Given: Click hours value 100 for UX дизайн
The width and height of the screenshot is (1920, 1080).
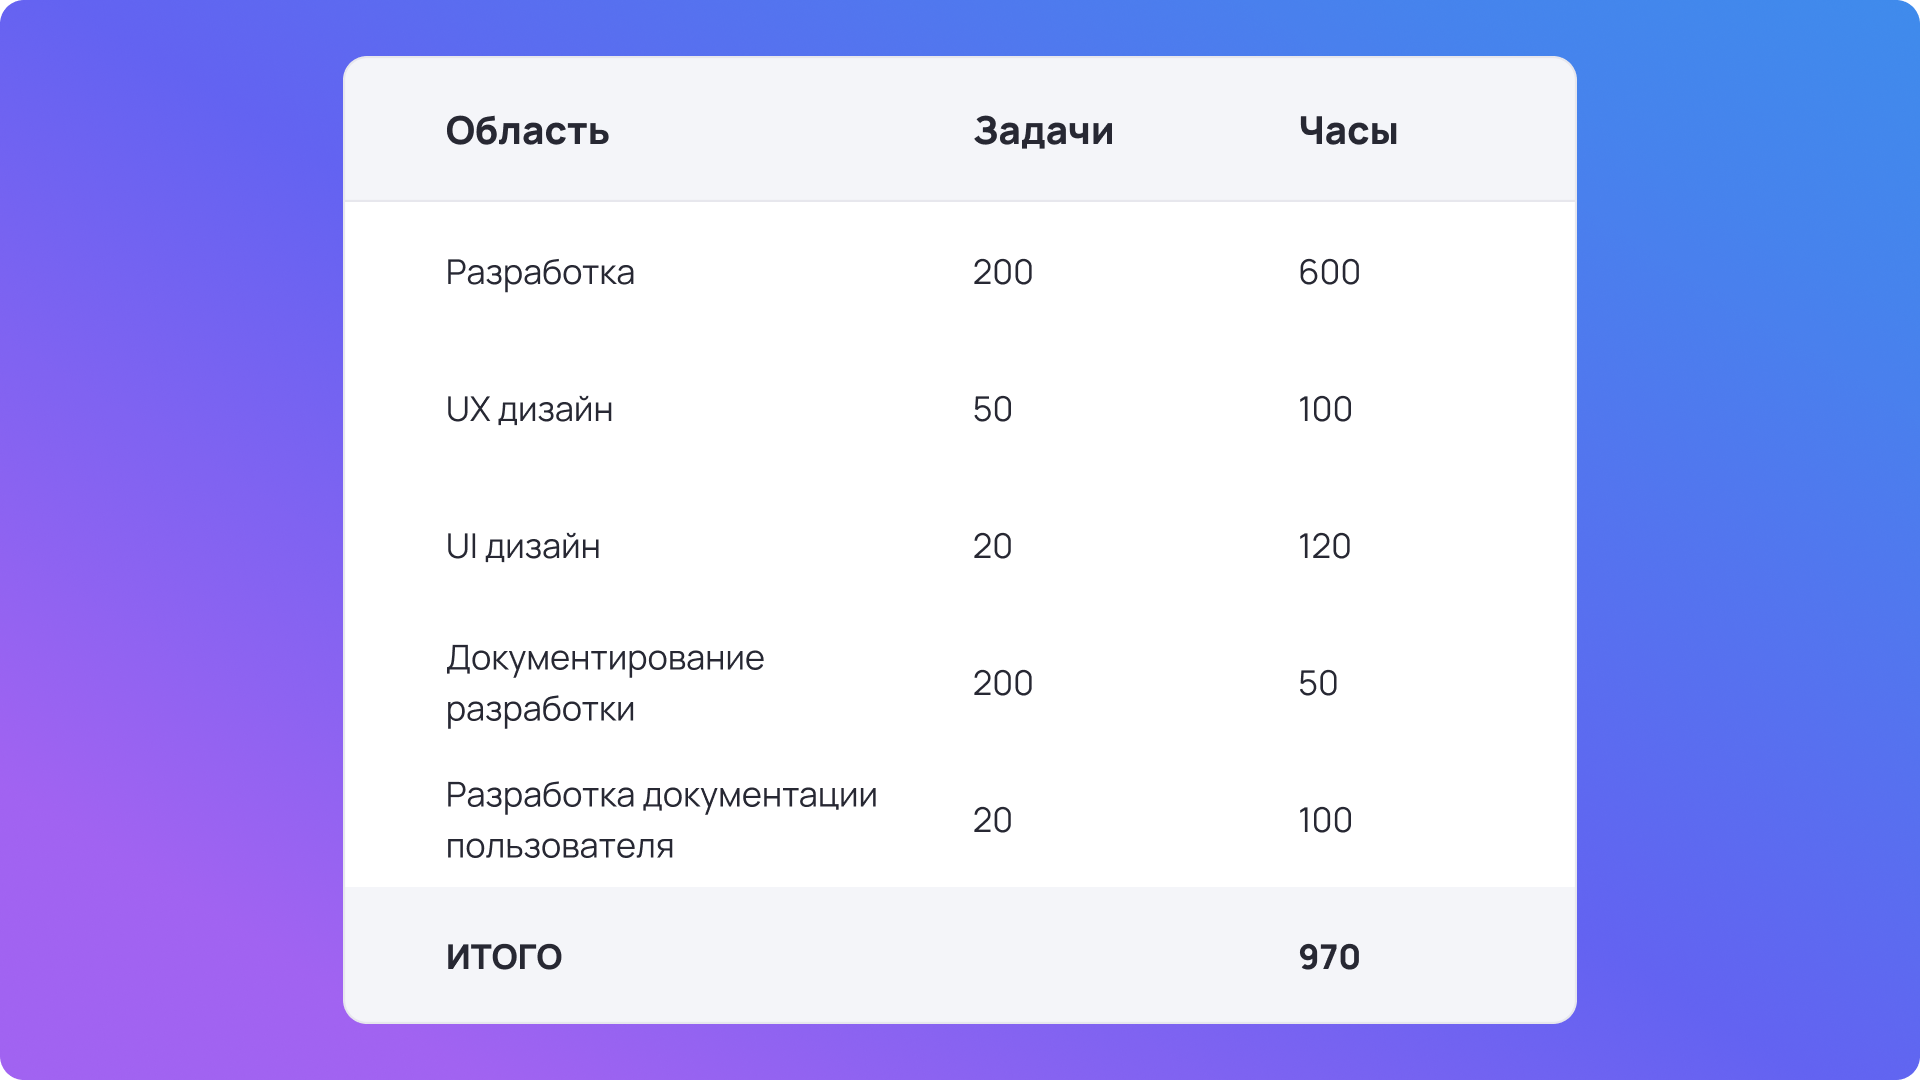Looking at the screenshot, I should [x=1325, y=409].
